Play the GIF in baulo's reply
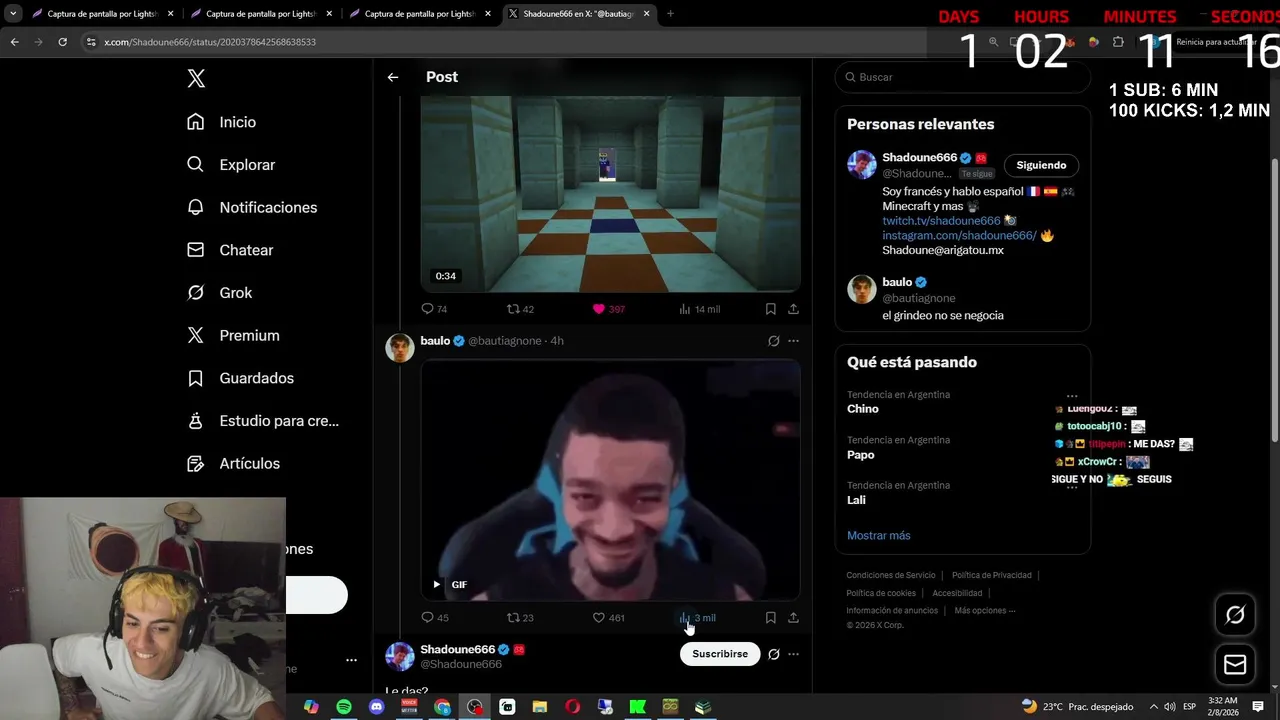 tap(437, 584)
